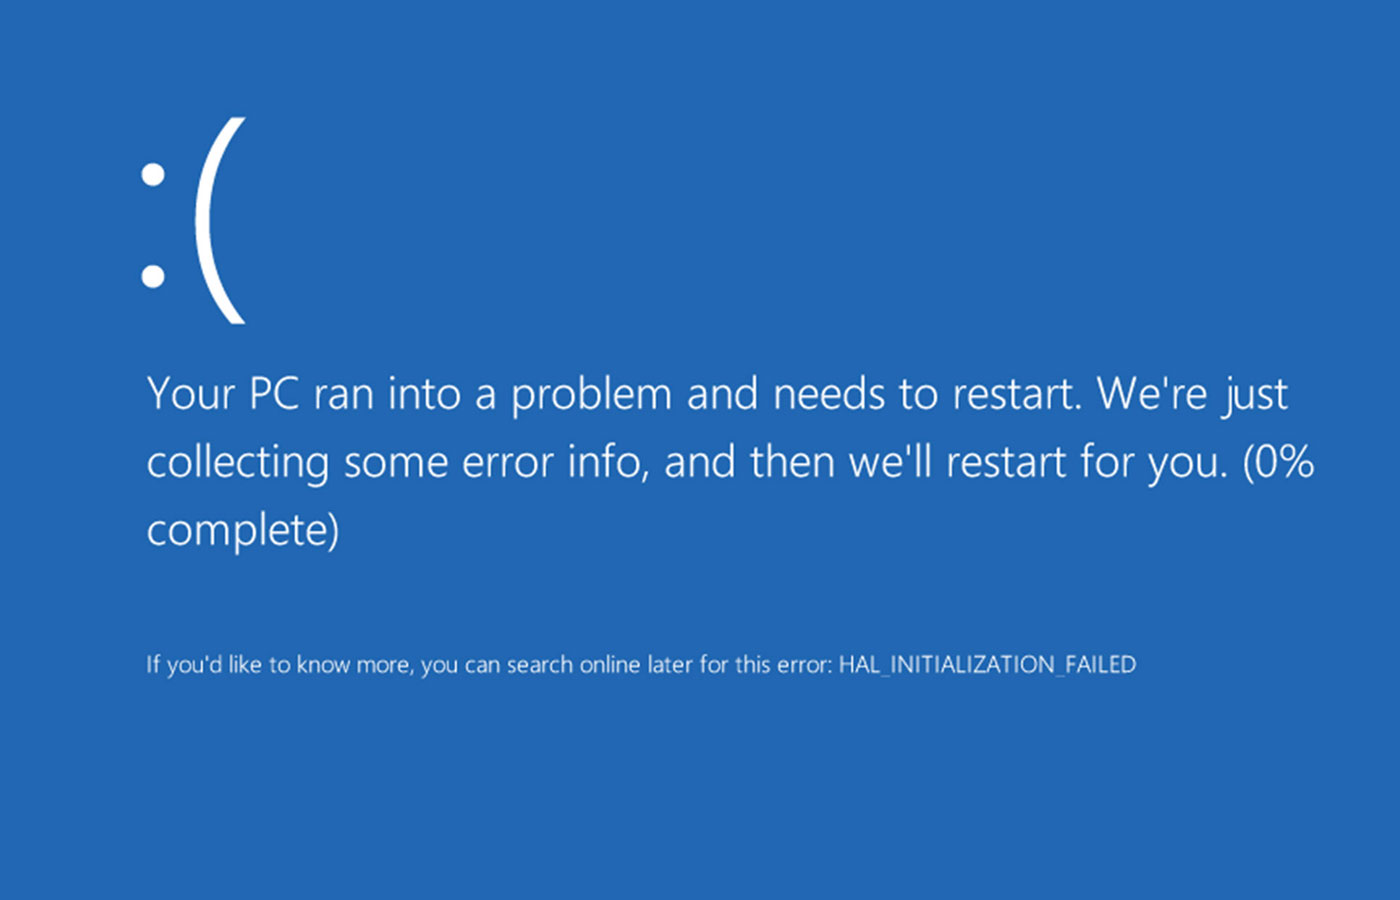Click 'needs to restart' text
This screenshot has height=900, width=1400.
click(x=928, y=394)
